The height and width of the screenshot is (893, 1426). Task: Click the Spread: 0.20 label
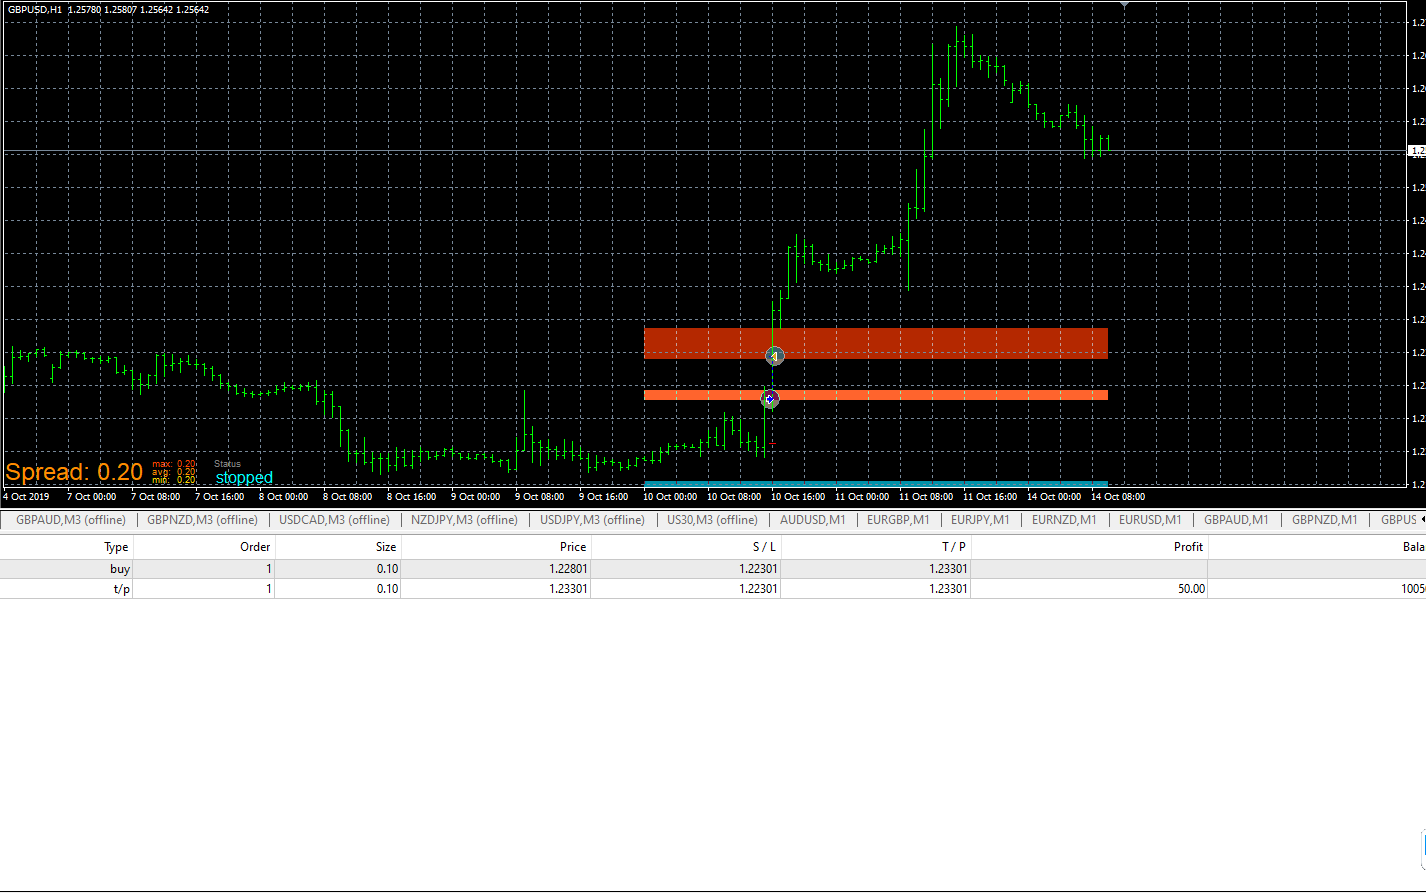point(75,472)
